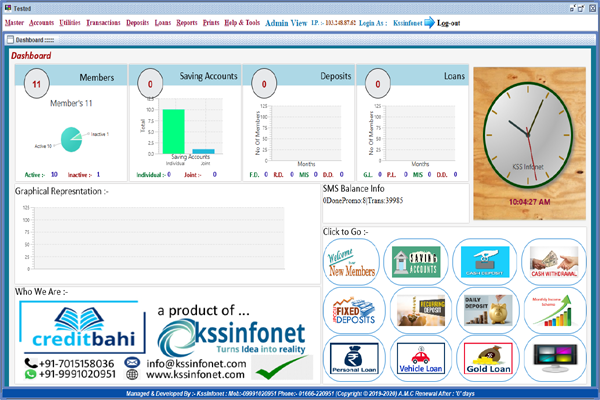Open the Reports menu
This screenshot has width=600, height=400.
click(x=187, y=23)
